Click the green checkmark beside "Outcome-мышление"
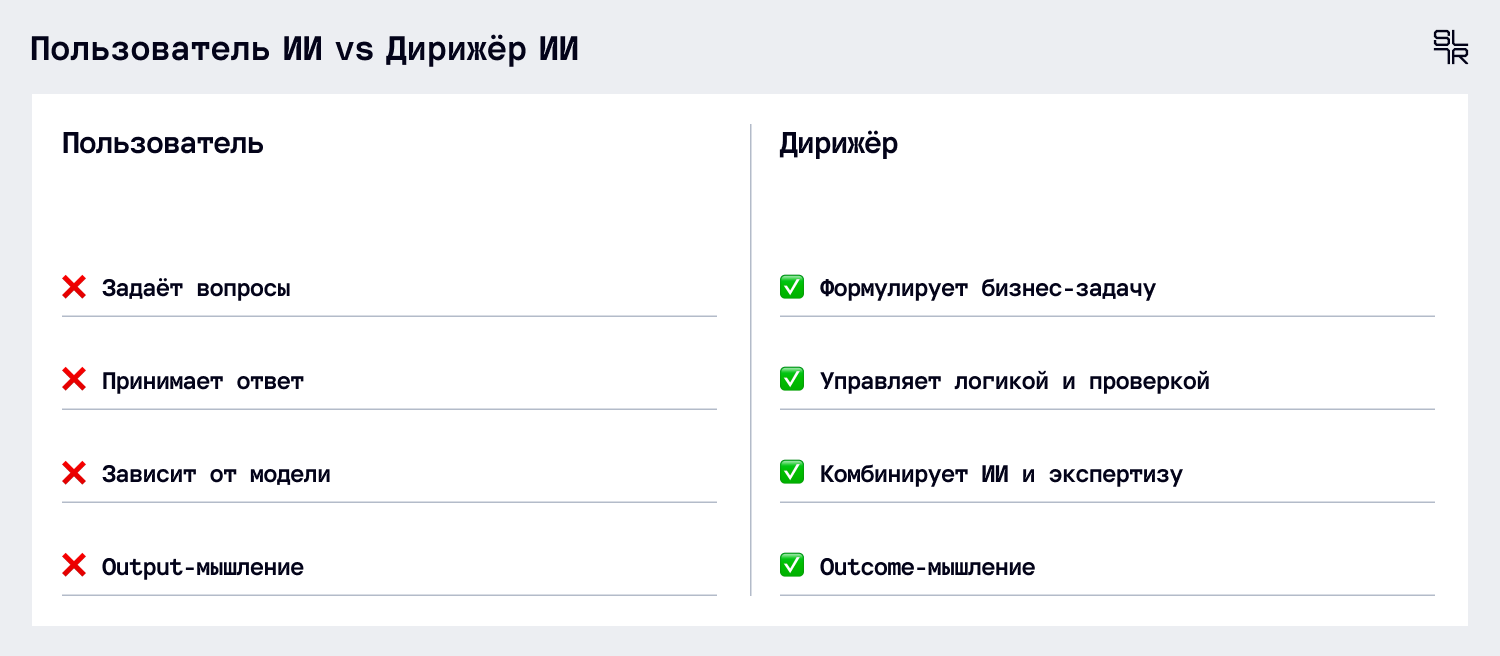The image size is (1500, 656). tap(792, 566)
